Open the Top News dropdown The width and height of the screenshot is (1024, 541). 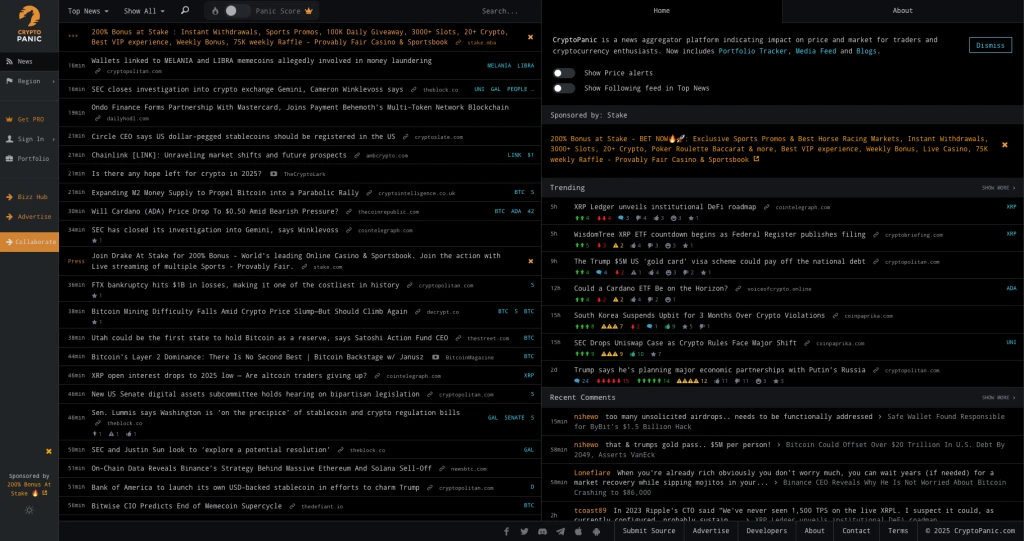pyautogui.click(x=89, y=11)
